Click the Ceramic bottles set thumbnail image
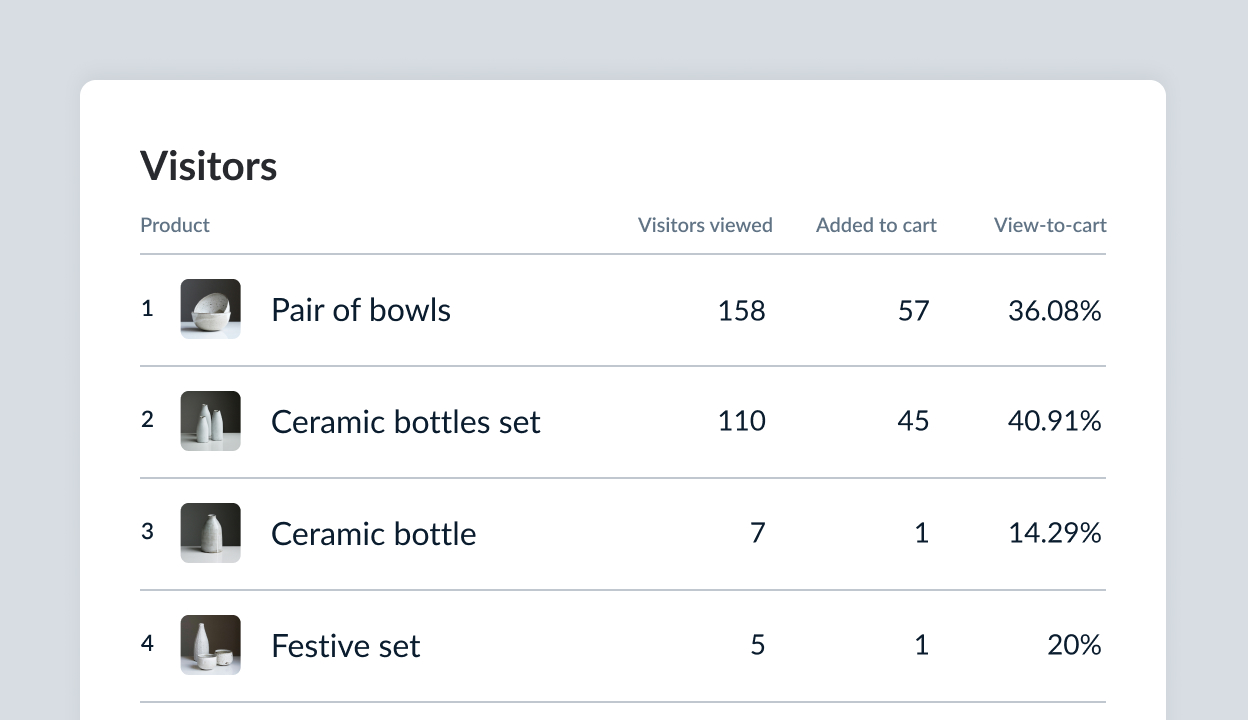 click(210, 421)
